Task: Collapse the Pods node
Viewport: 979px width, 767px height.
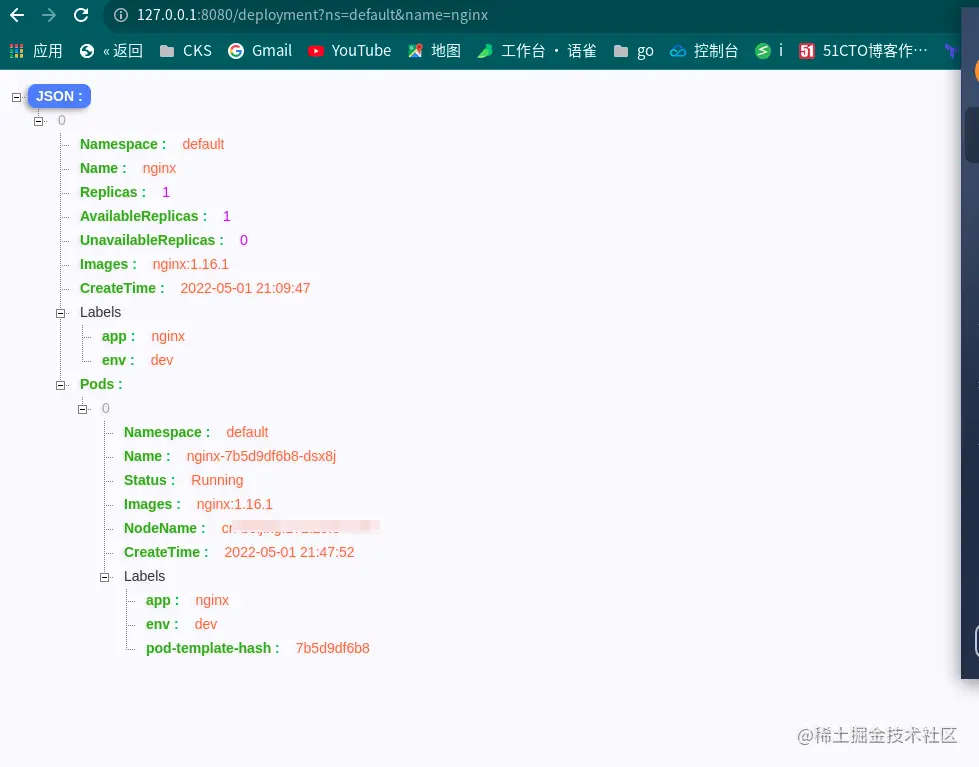Action: click(x=61, y=385)
